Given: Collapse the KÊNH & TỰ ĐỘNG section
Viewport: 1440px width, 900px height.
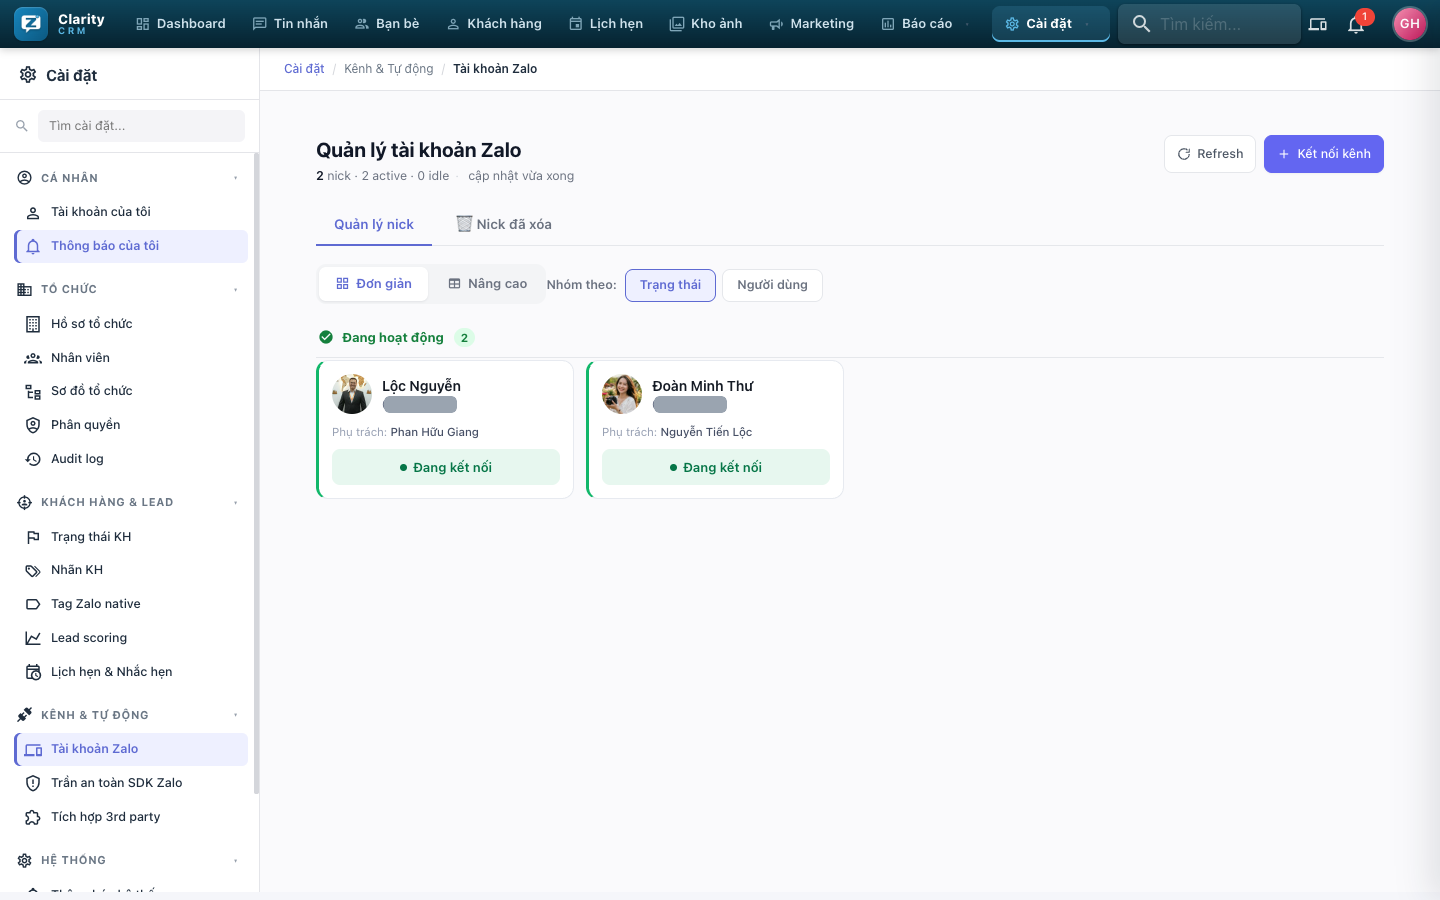Looking at the screenshot, I should pos(236,715).
